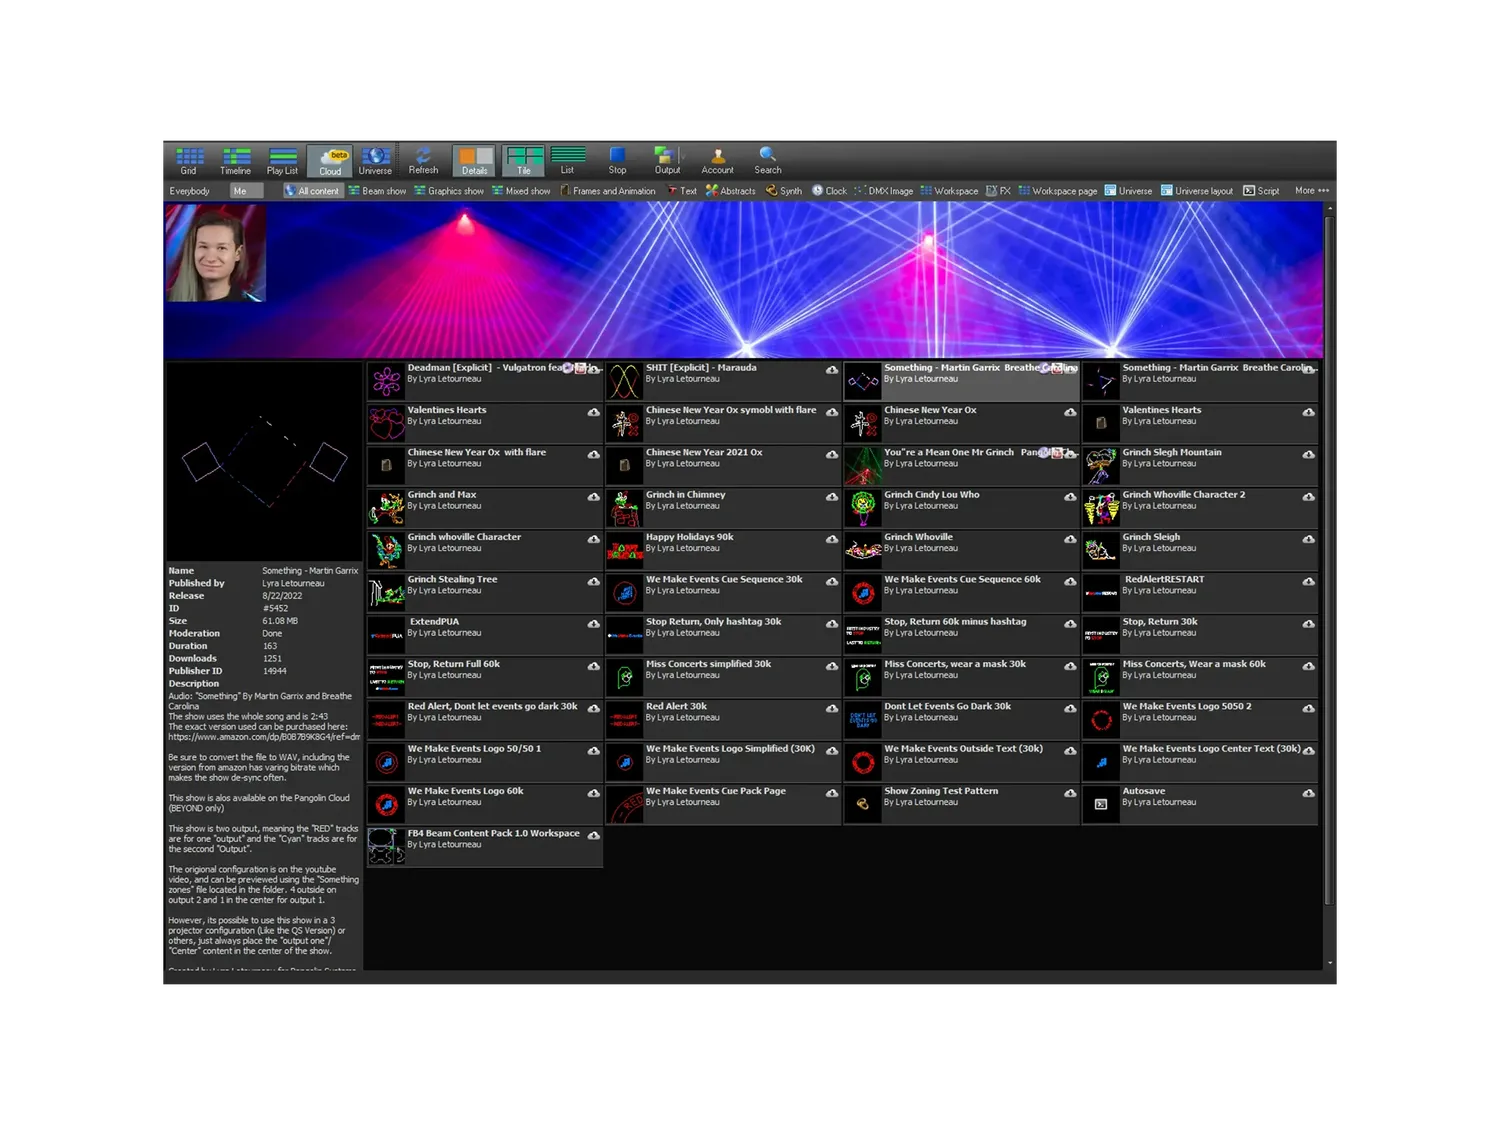This screenshot has width=1500, height=1125.
Task: Filter by DMX Image
Action: 883,191
